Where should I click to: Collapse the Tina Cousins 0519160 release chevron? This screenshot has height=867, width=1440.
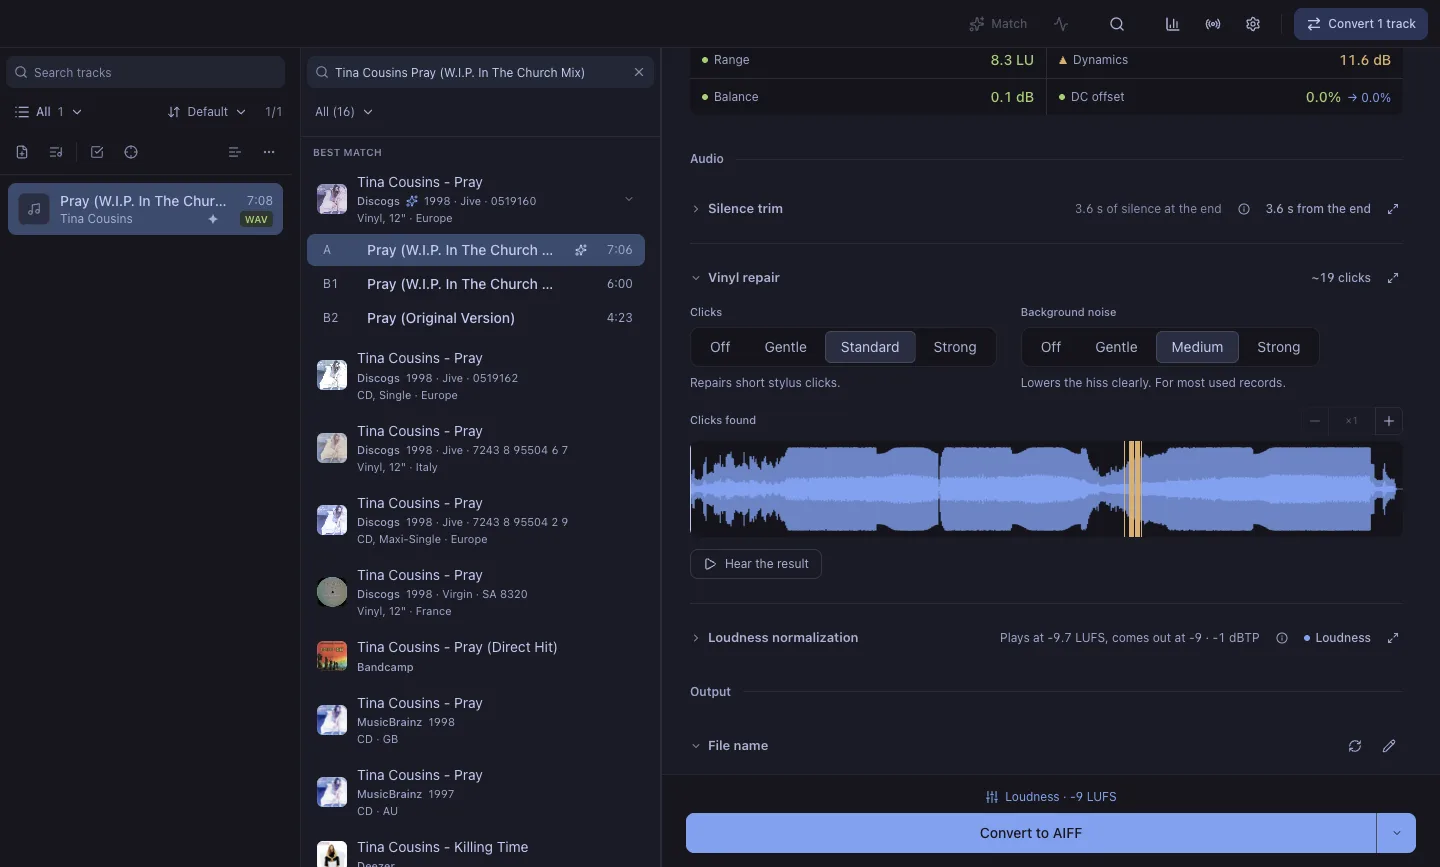click(629, 199)
